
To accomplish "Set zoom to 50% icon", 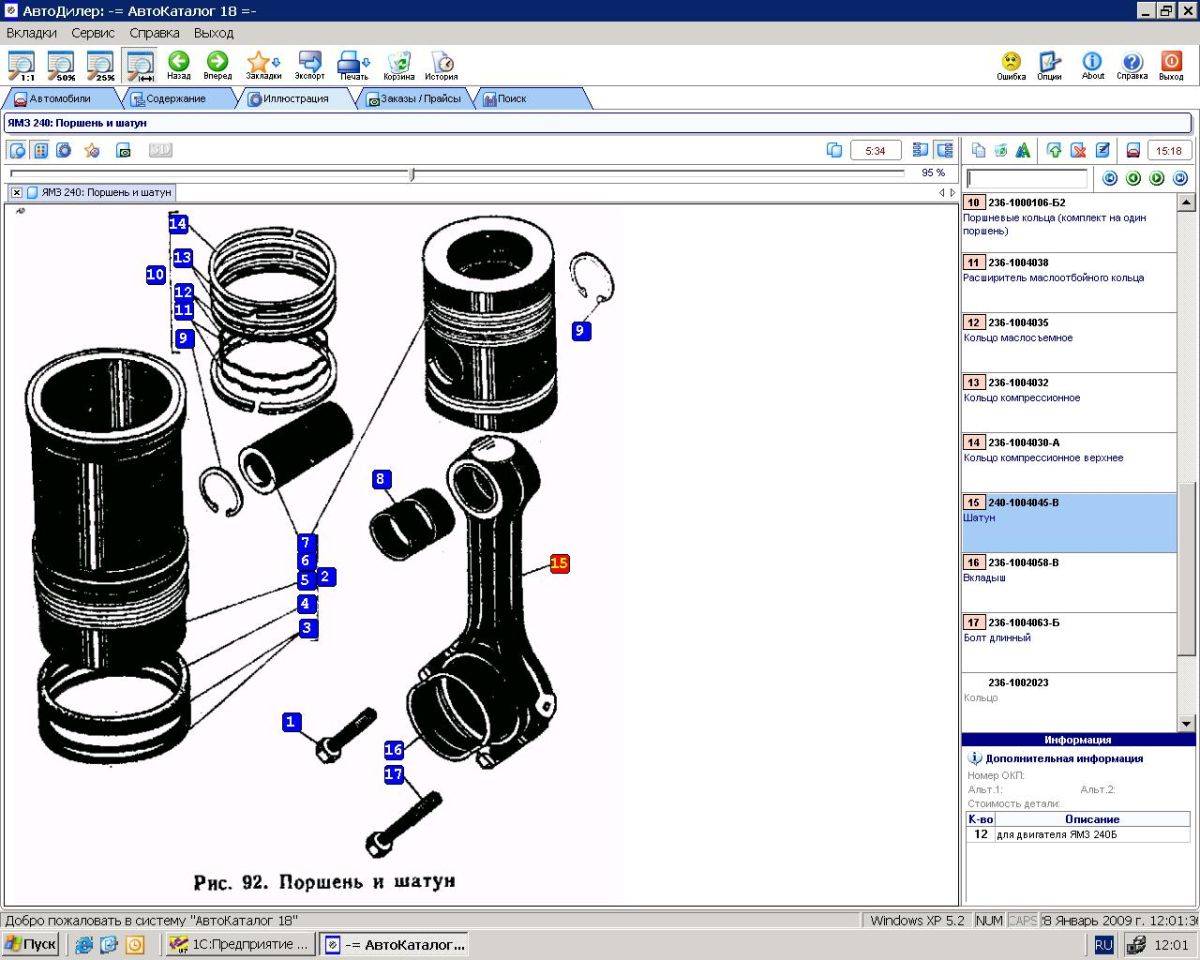I will click(x=61, y=65).
